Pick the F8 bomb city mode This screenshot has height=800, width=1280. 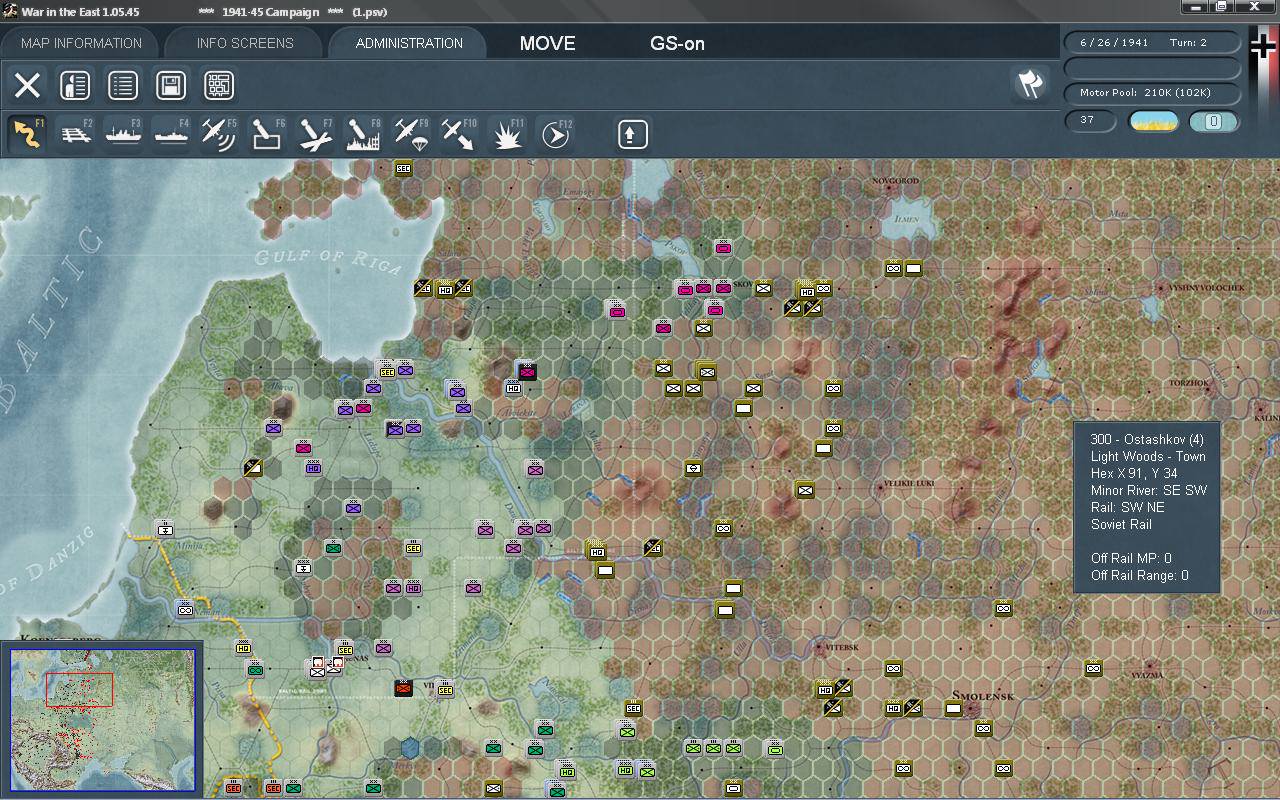pyautogui.click(x=363, y=134)
